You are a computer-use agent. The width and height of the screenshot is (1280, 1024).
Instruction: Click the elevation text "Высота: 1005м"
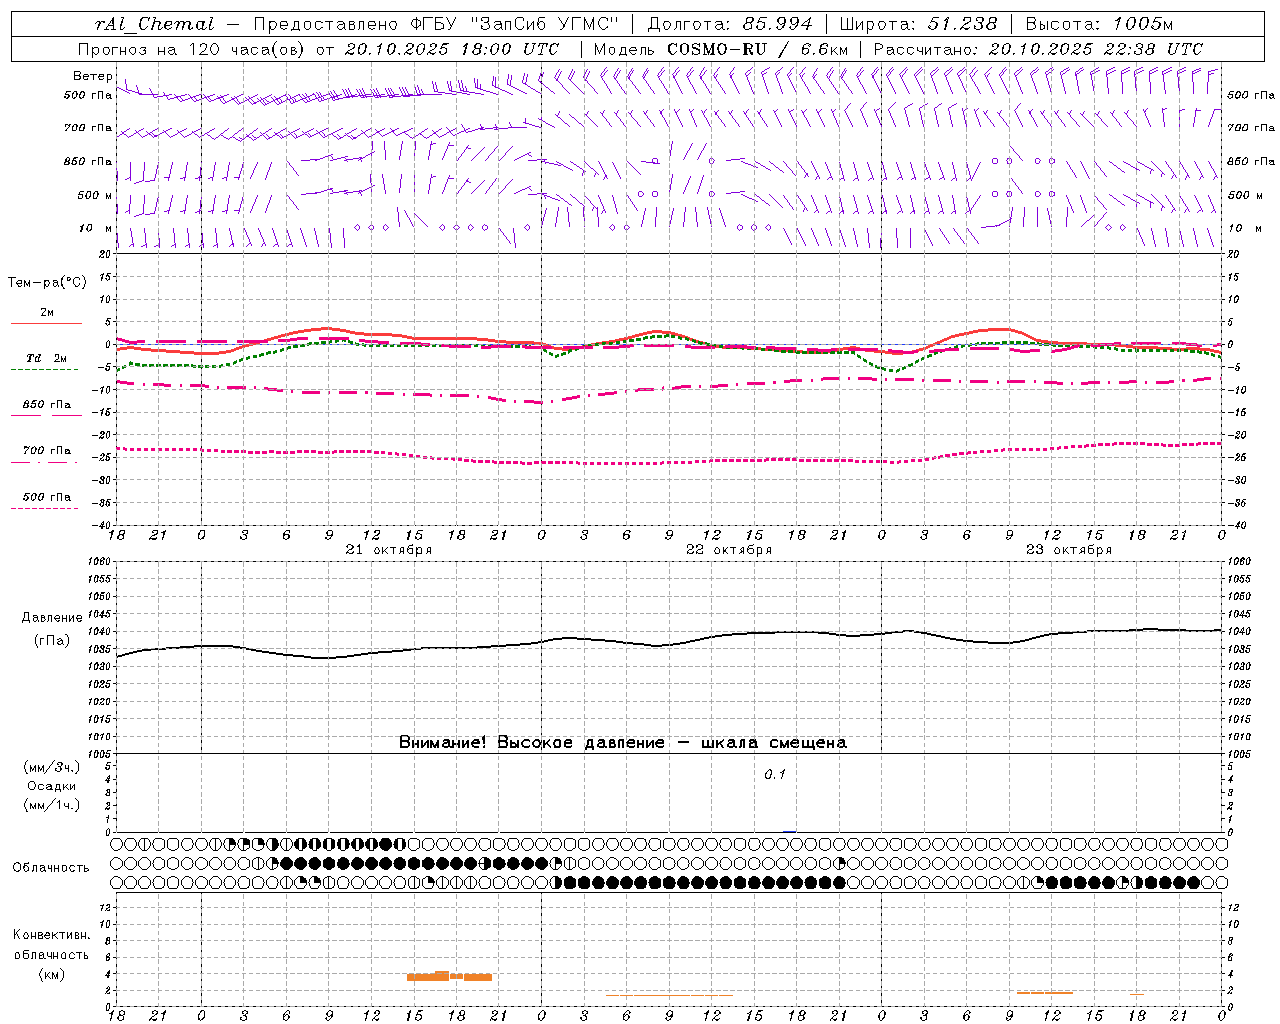[x=1099, y=24]
